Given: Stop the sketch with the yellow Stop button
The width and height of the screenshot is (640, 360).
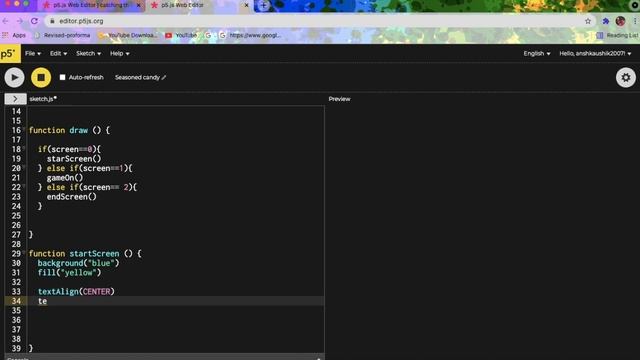Looking at the screenshot, I should pos(41,77).
